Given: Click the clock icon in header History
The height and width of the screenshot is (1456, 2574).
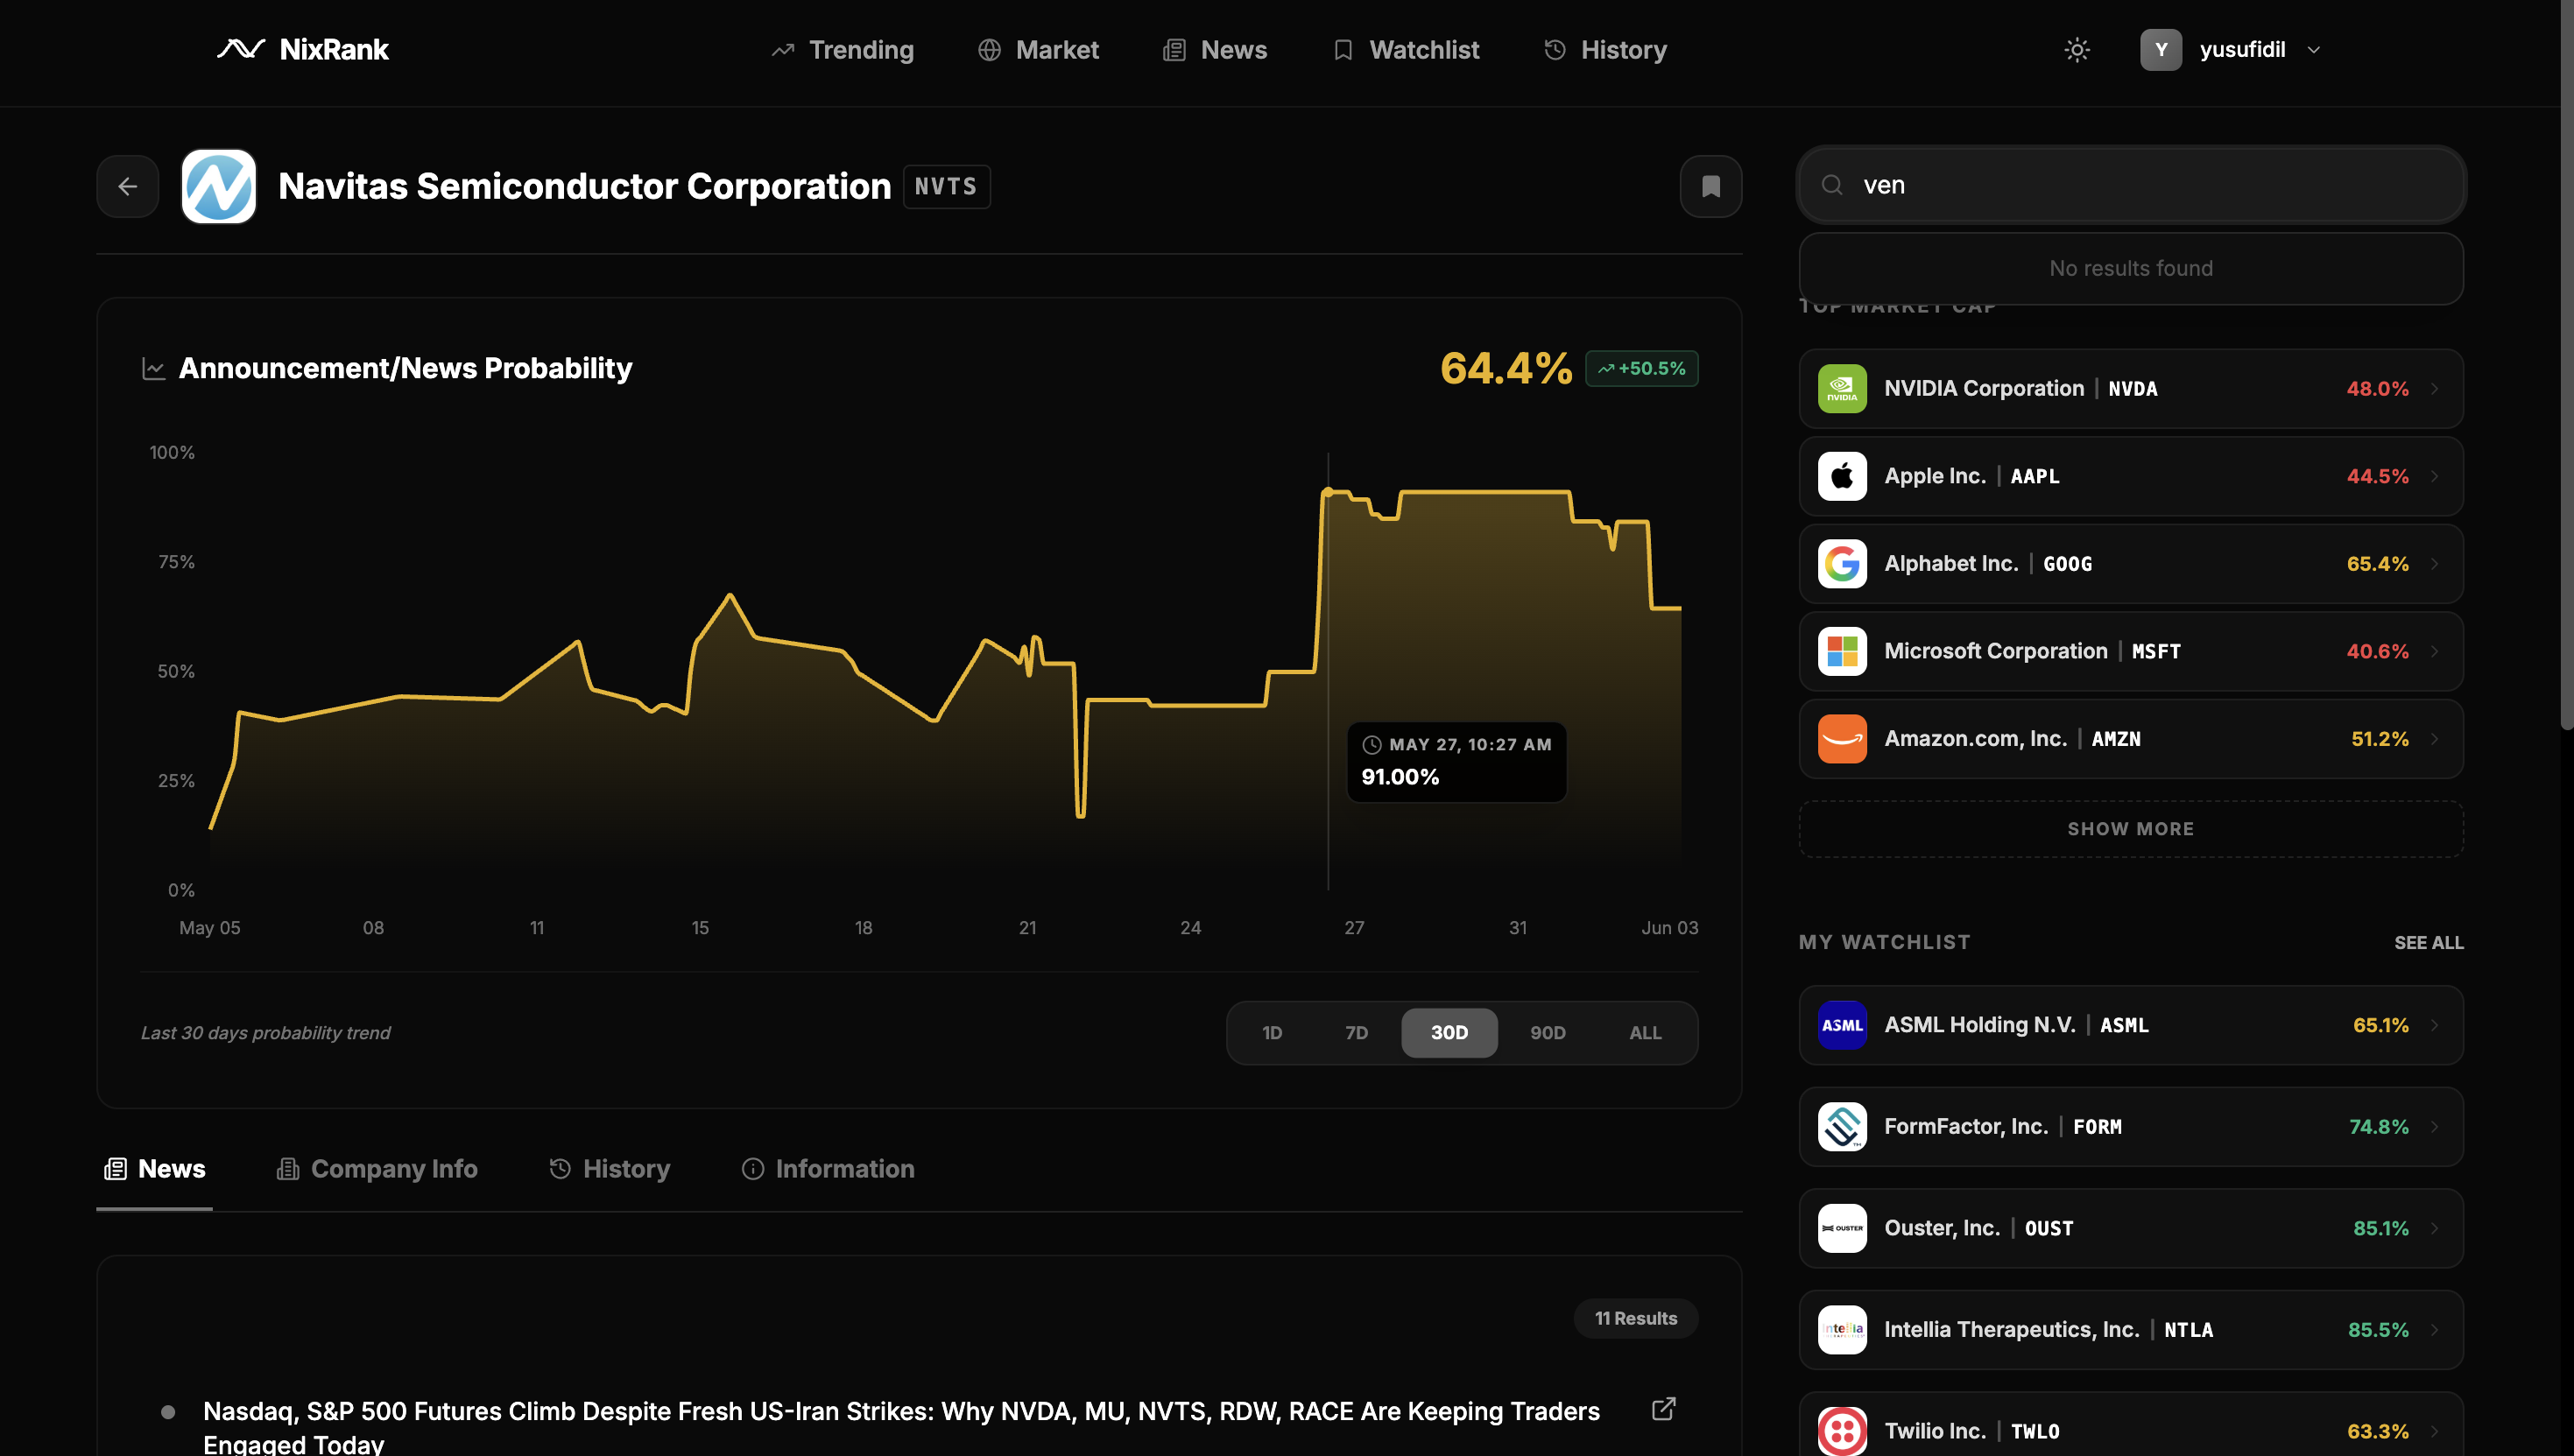Looking at the screenshot, I should (x=1555, y=50).
